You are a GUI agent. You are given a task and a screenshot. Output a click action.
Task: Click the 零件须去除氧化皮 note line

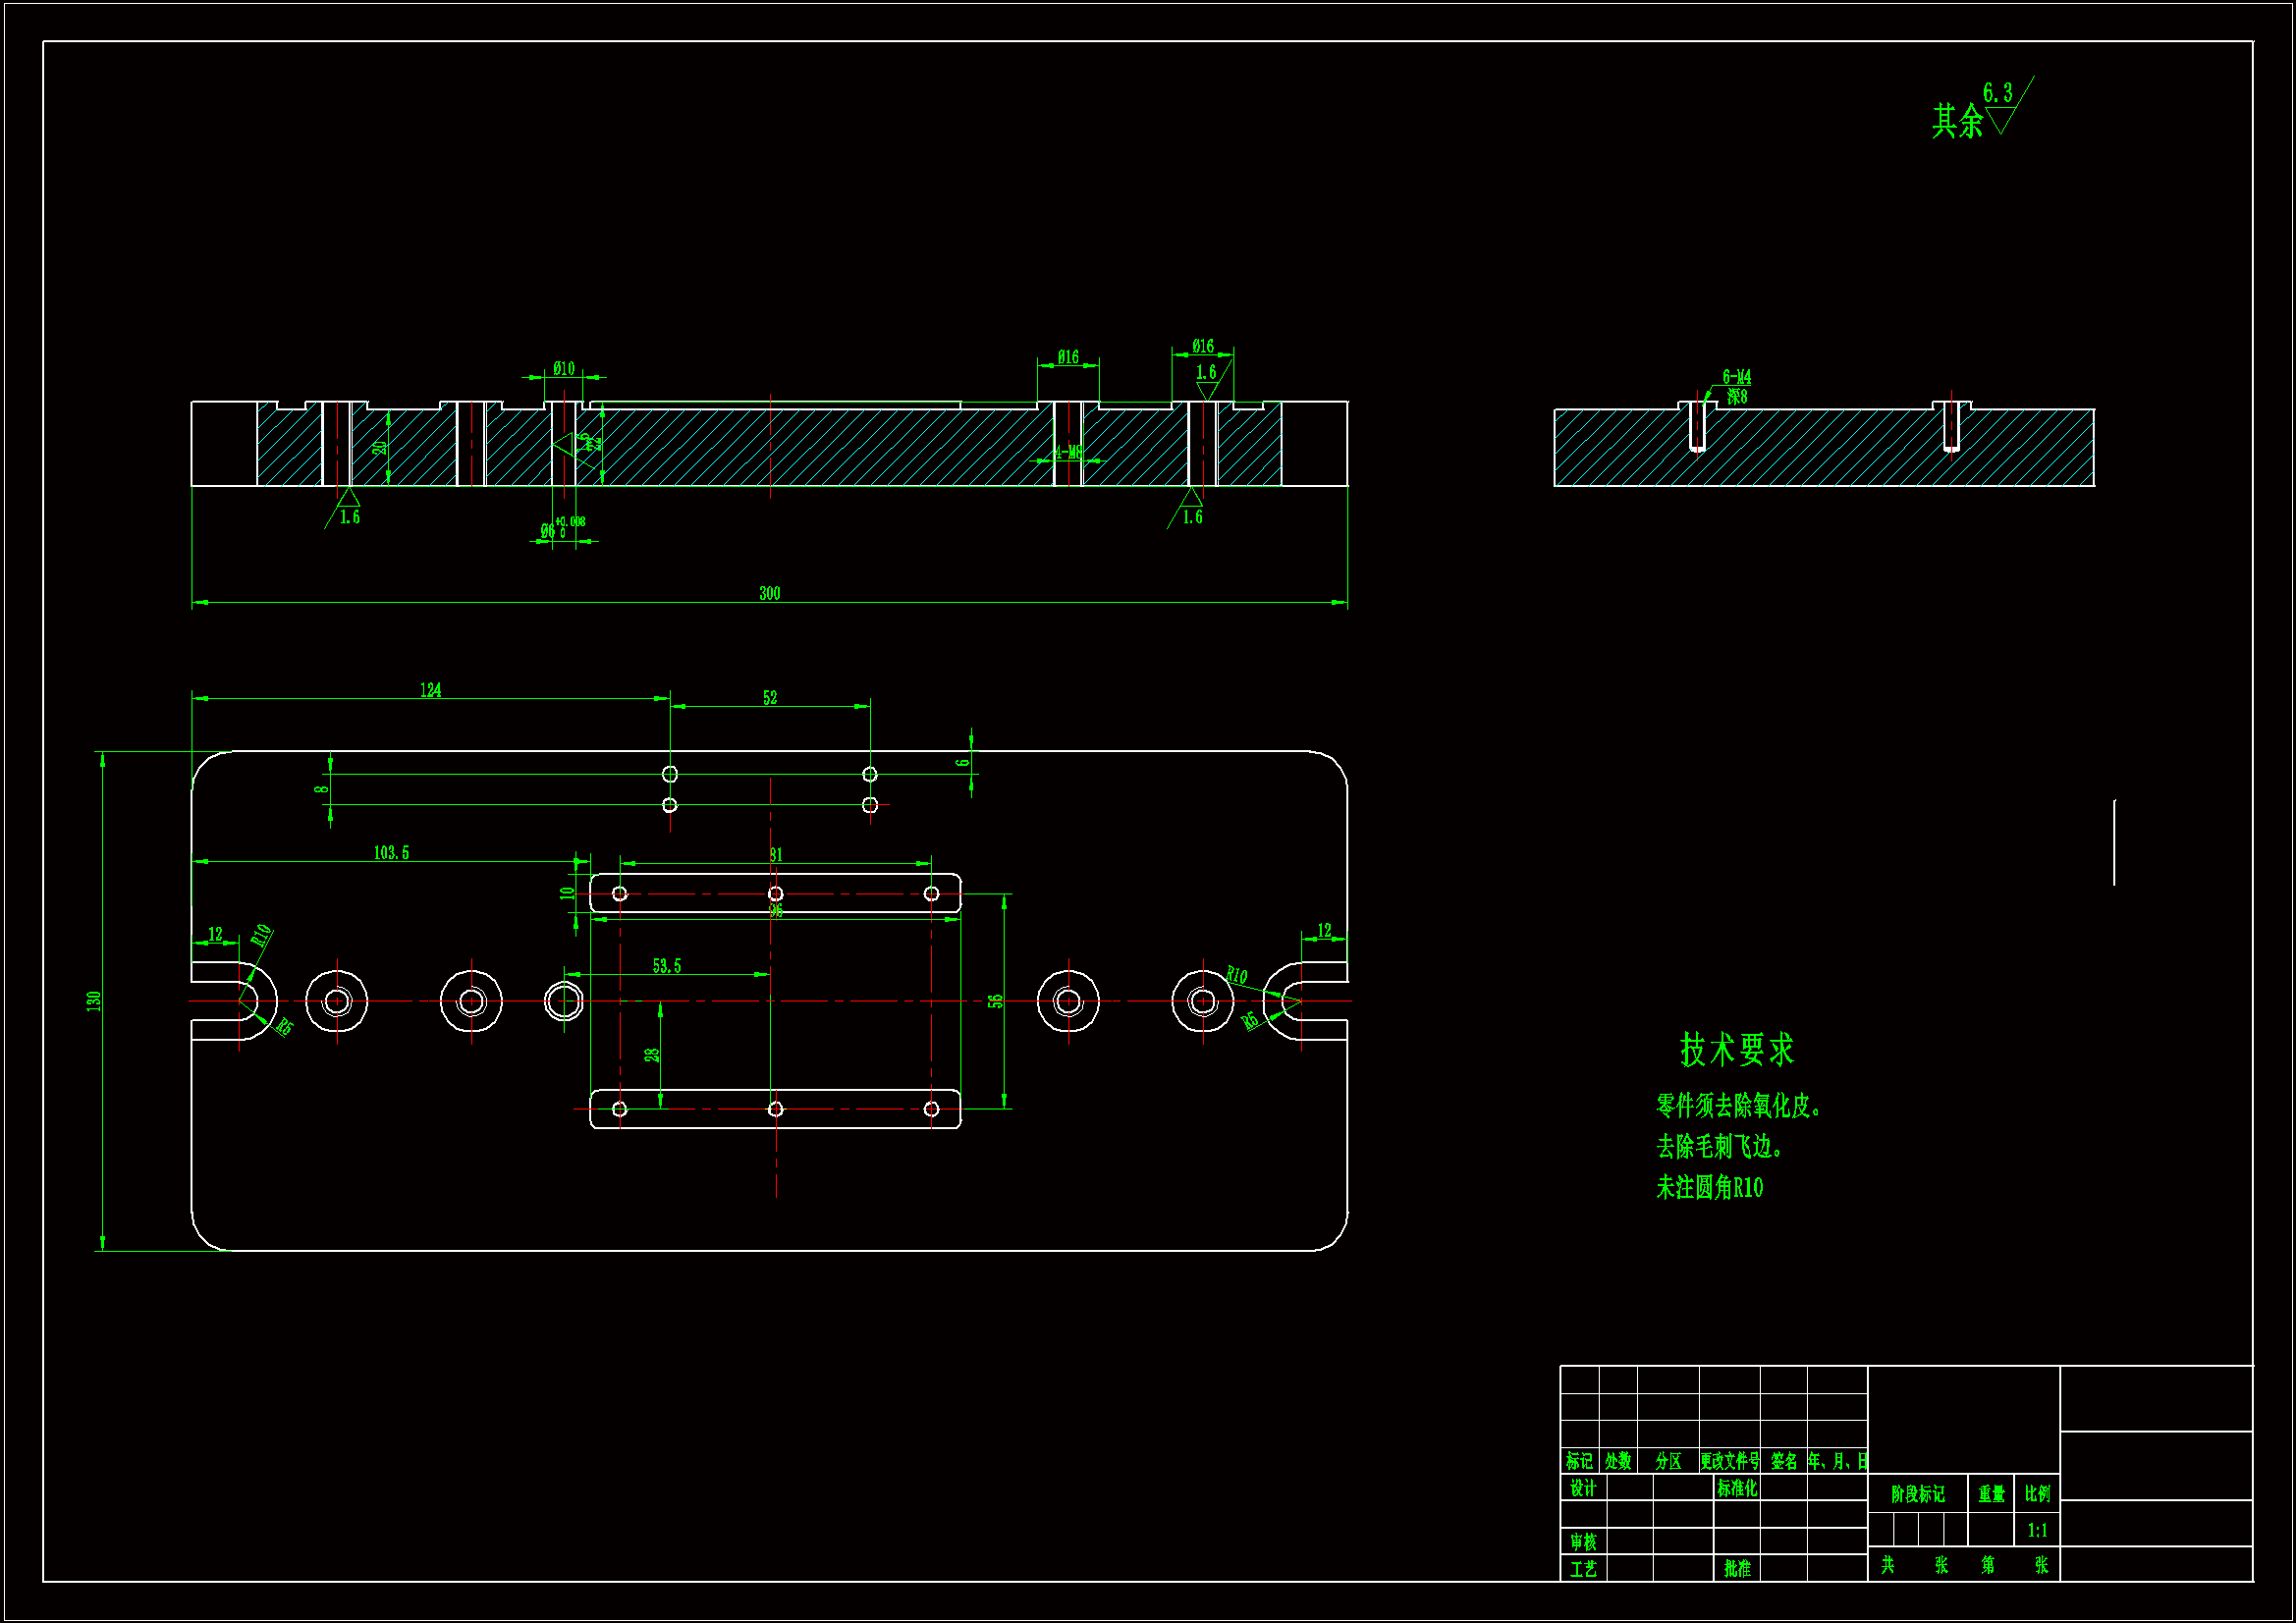point(1739,1106)
